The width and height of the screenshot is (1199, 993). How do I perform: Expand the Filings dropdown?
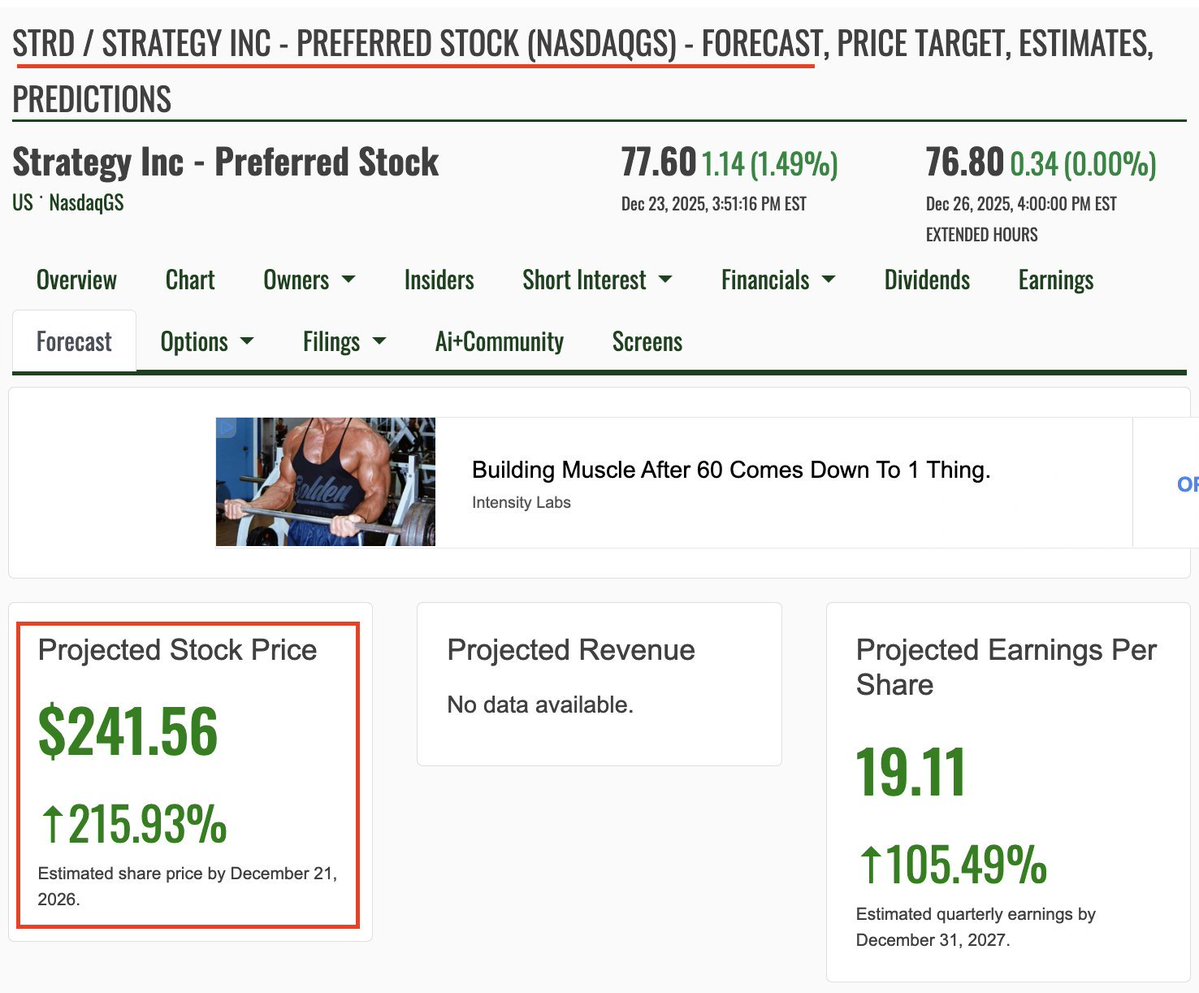pyautogui.click(x=345, y=342)
